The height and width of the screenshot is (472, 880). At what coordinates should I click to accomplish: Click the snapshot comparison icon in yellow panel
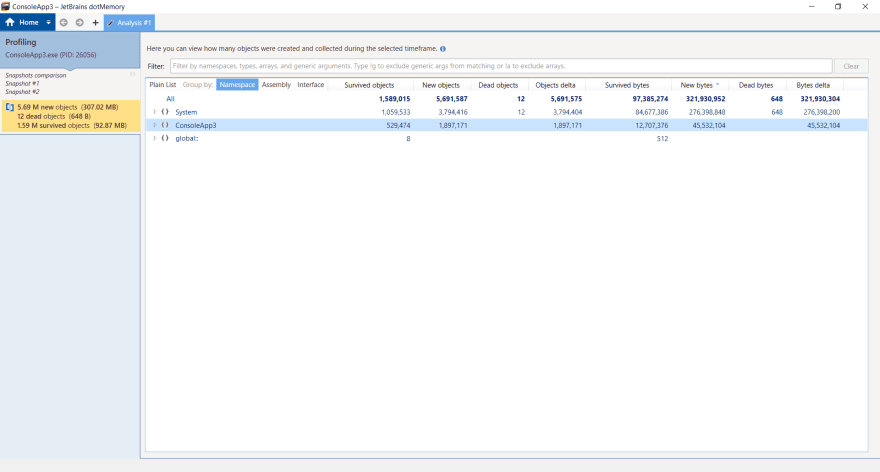coord(10,107)
